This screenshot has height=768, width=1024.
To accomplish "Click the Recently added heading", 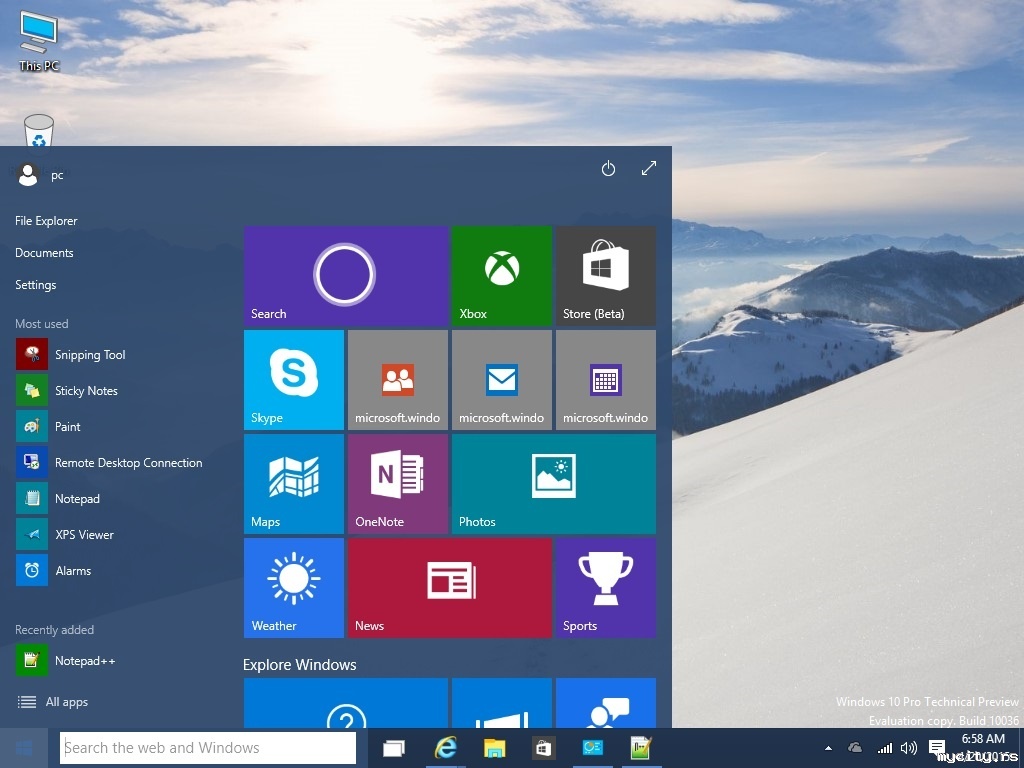I will coord(54,630).
